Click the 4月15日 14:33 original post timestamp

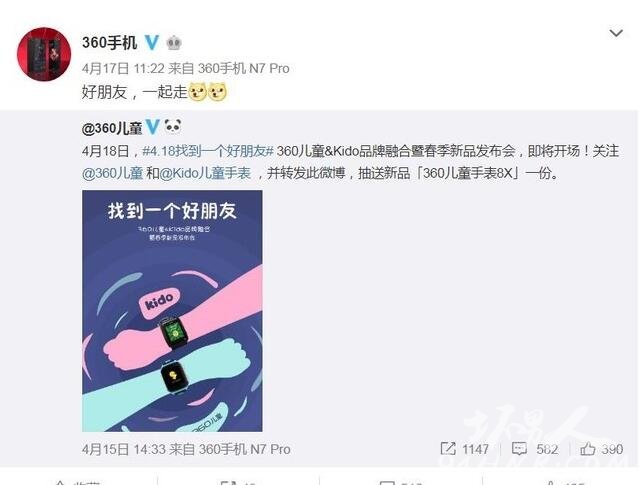[124, 449]
